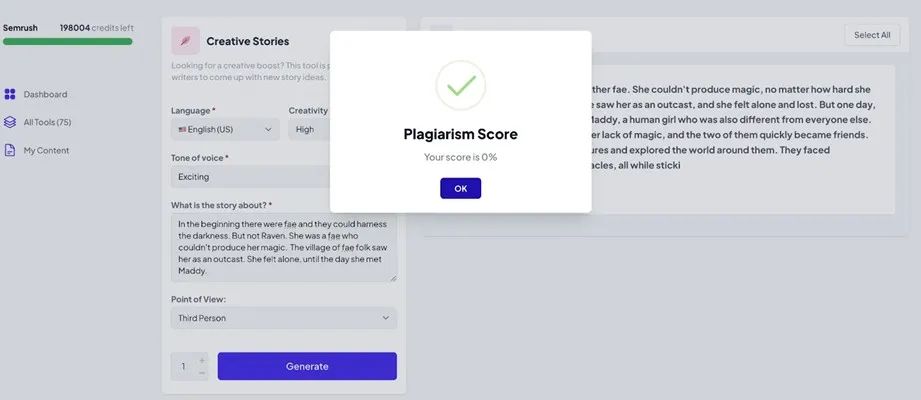This screenshot has height=400, width=921.
Task: Decrease the result count with minus
Action: coord(202,373)
